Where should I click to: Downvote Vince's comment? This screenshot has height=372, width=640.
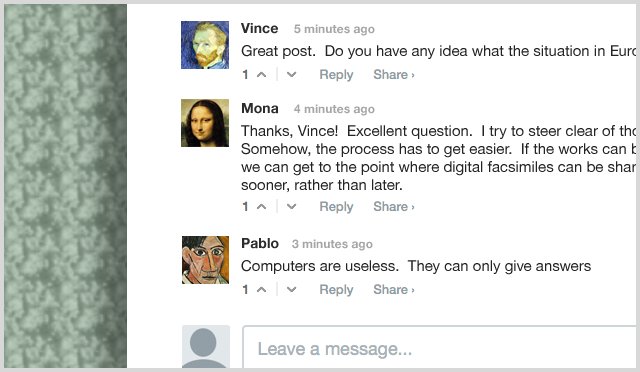[x=291, y=75]
